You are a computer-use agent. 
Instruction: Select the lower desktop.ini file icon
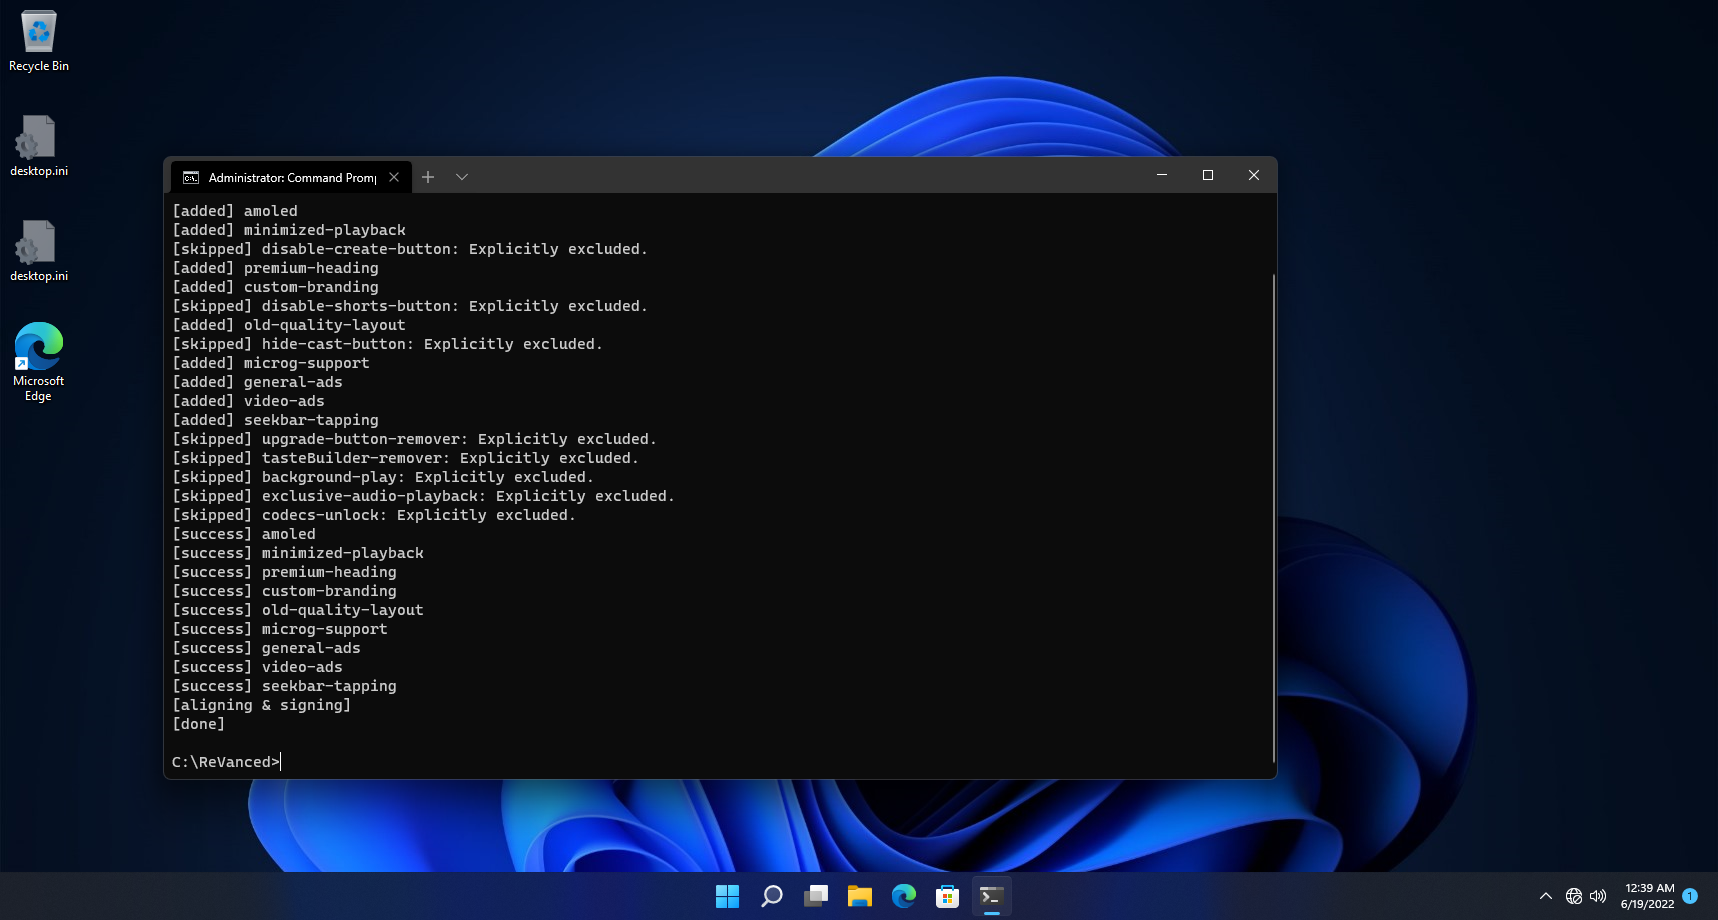click(x=39, y=251)
